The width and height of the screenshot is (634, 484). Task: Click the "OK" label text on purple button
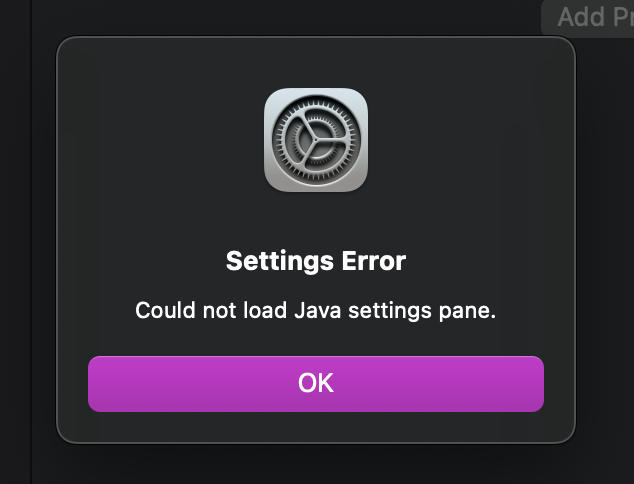(x=316, y=383)
